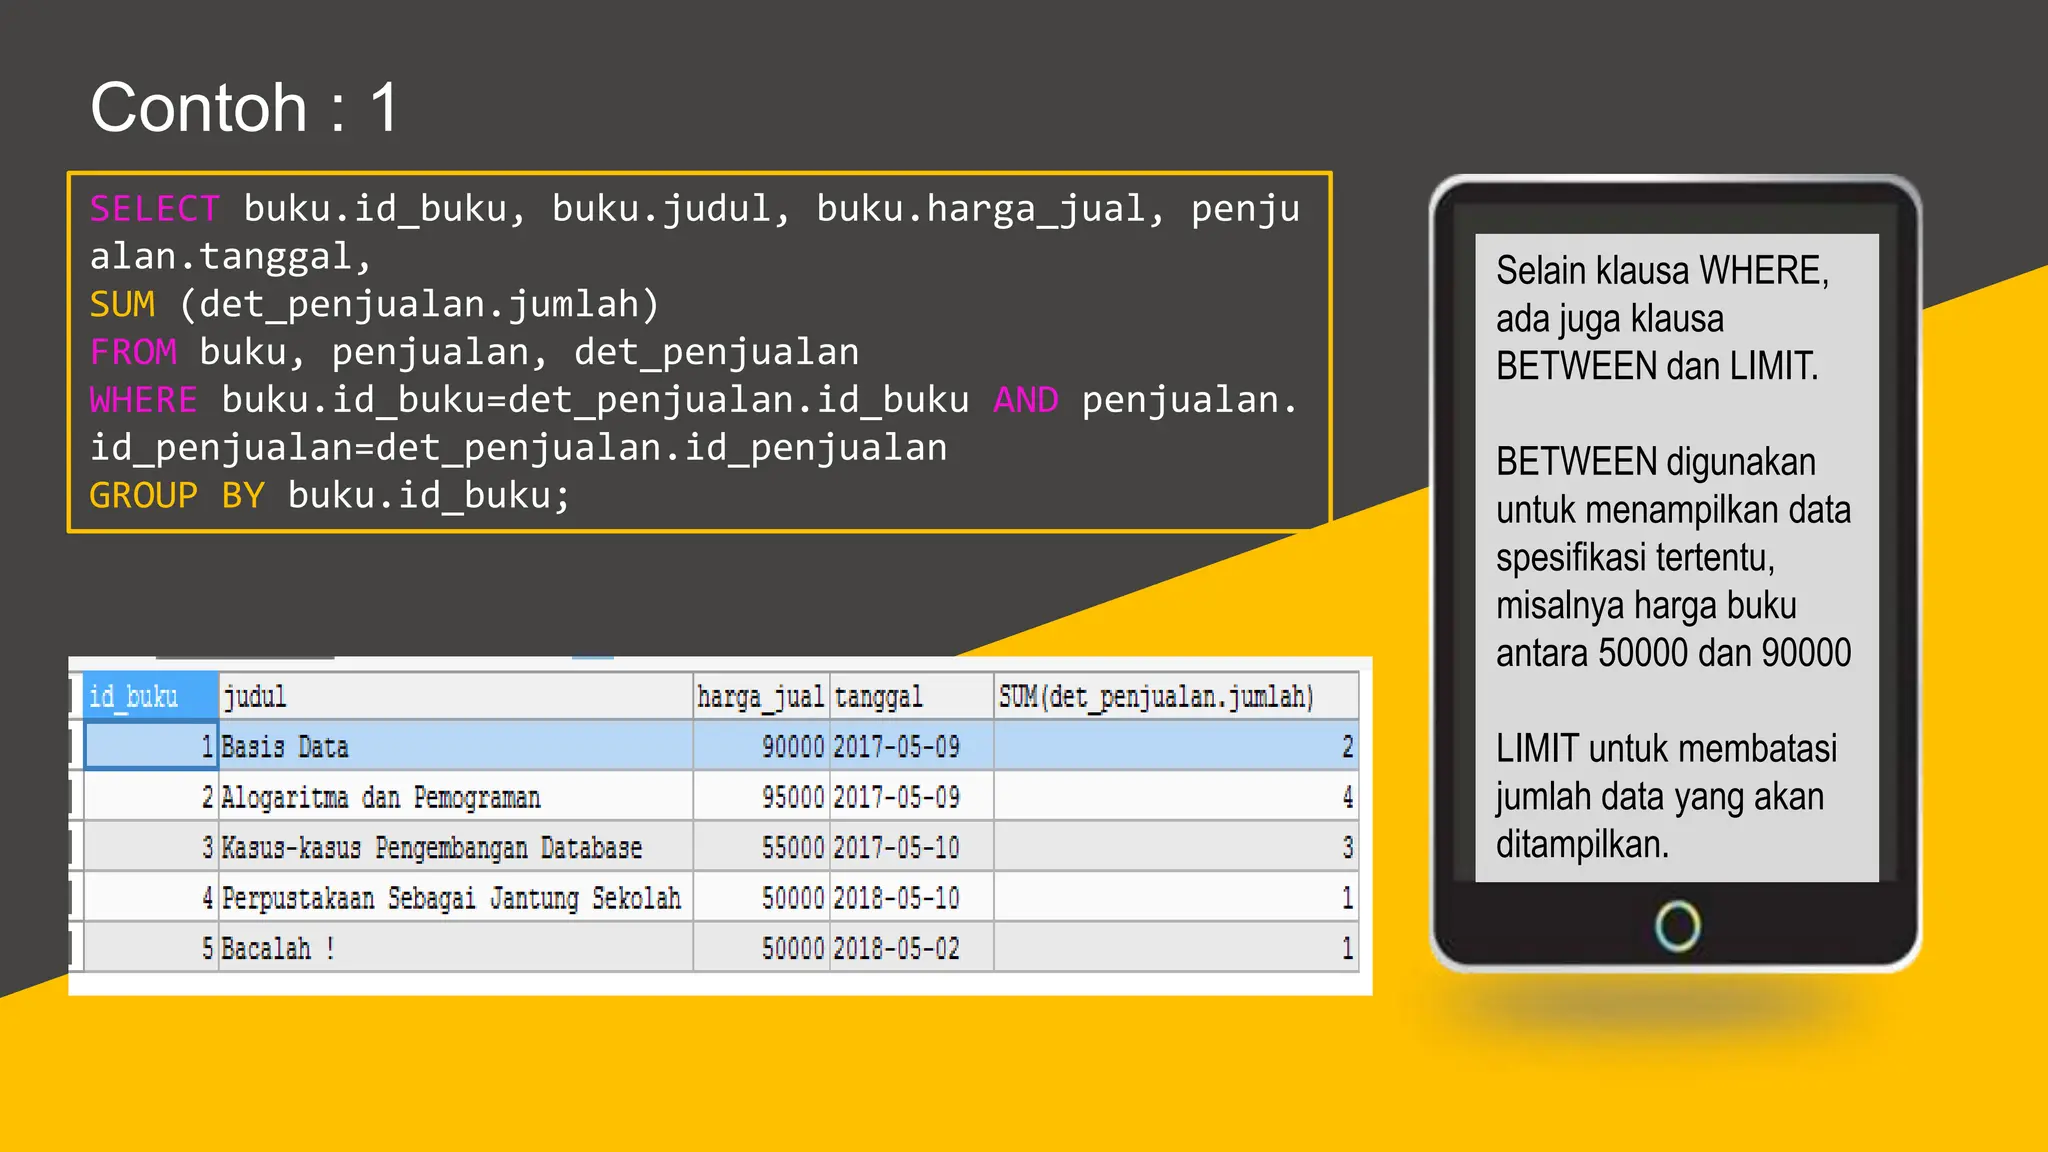Click the WHERE keyword in SQL code
This screenshot has width=2048, height=1152.
click(x=143, y=400)
